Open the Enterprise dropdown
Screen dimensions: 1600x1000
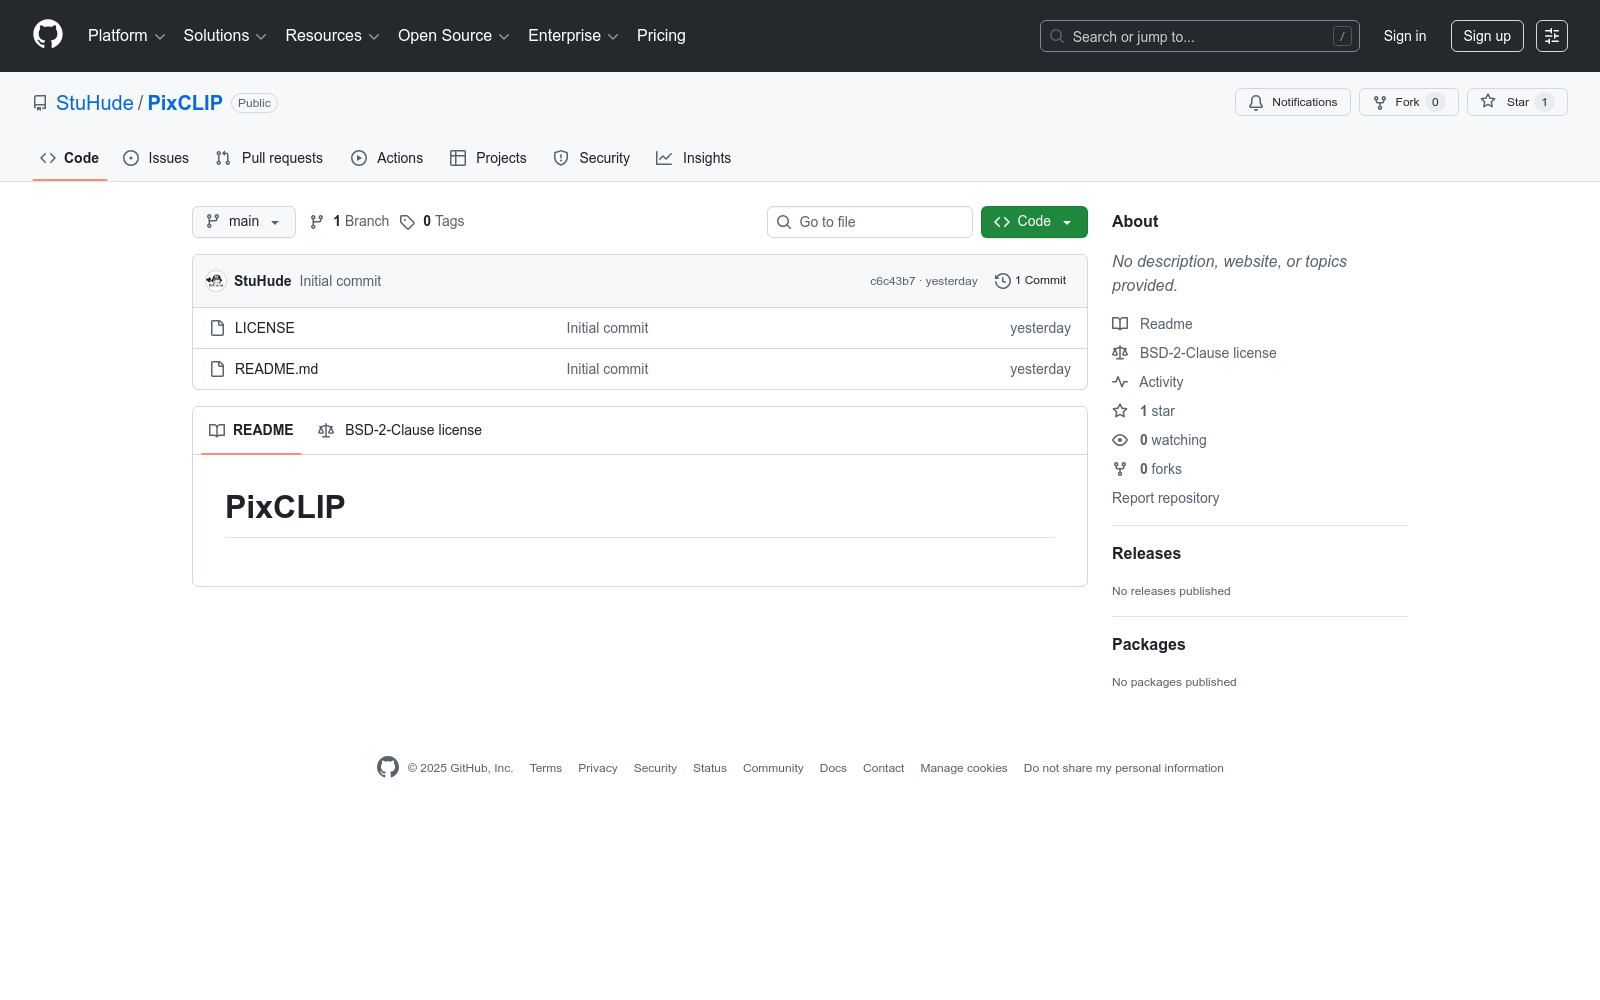573,36
